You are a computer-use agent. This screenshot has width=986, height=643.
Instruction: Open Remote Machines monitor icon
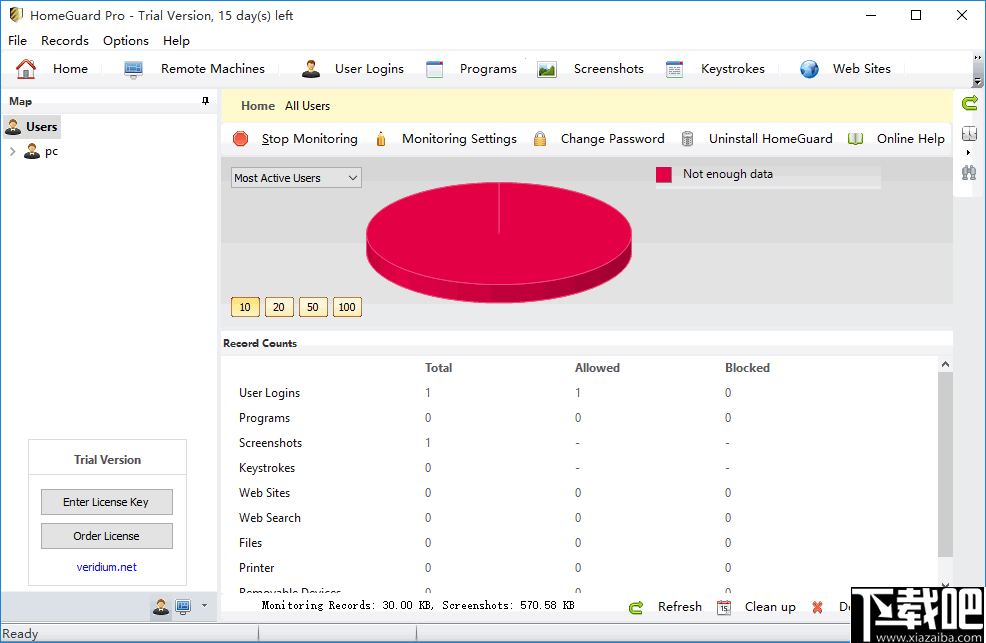[x=133, y=69]
